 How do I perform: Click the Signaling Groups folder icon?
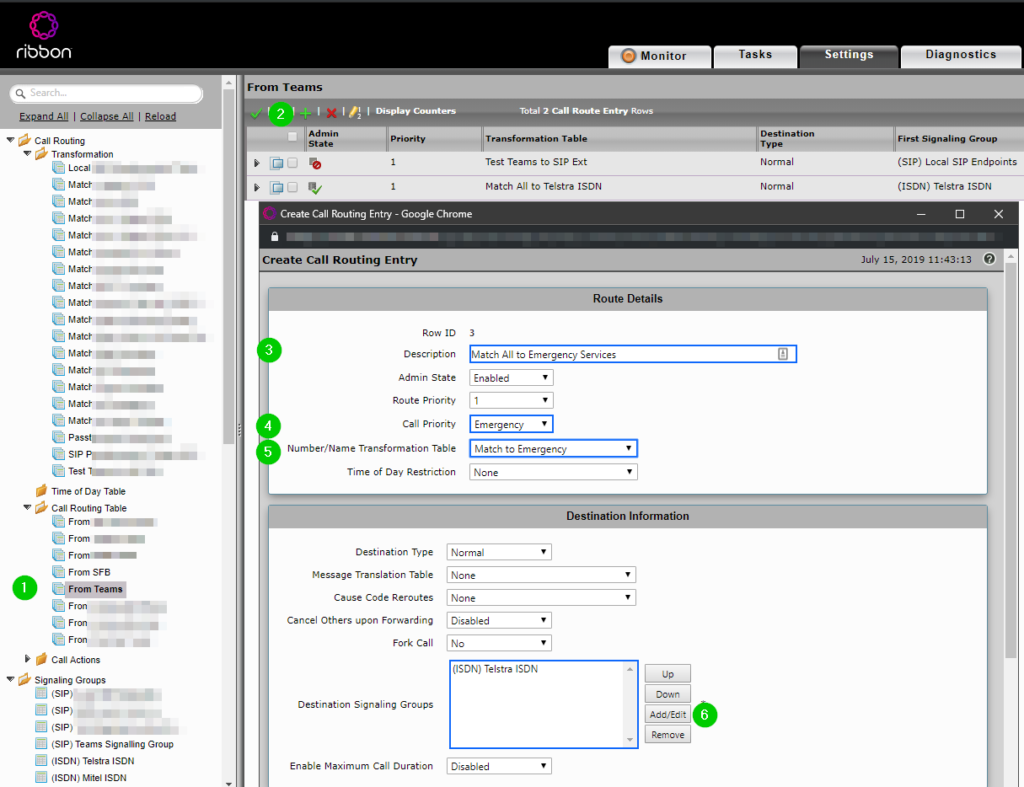[x=25, y=679]
